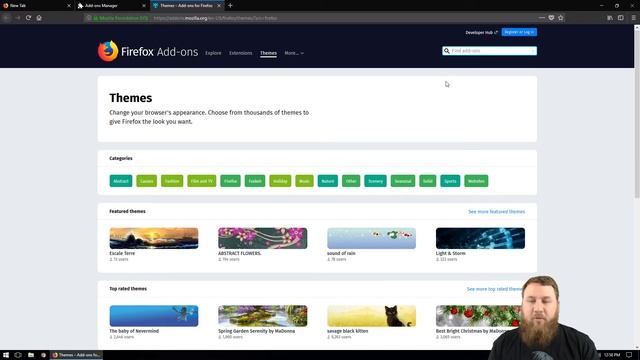Select the Solid category
This screenshot has width=640, height=360.
coord(428,181)
